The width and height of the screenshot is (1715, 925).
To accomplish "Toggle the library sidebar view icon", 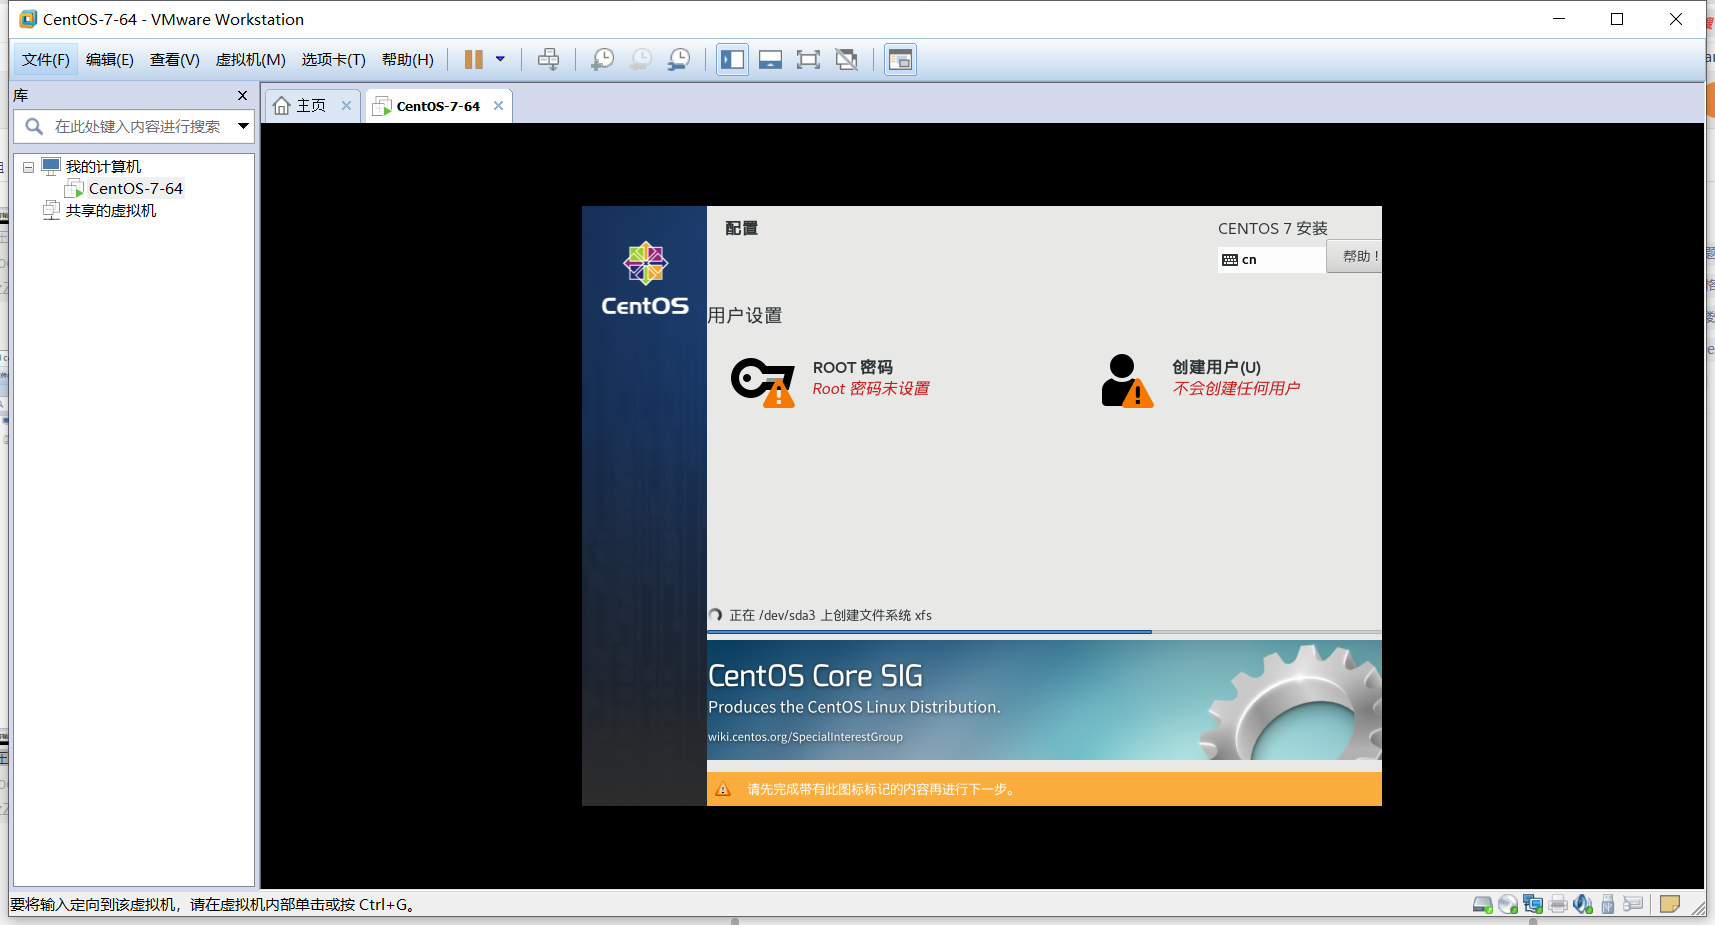I will pyautogui.click(x=733, y=60).
